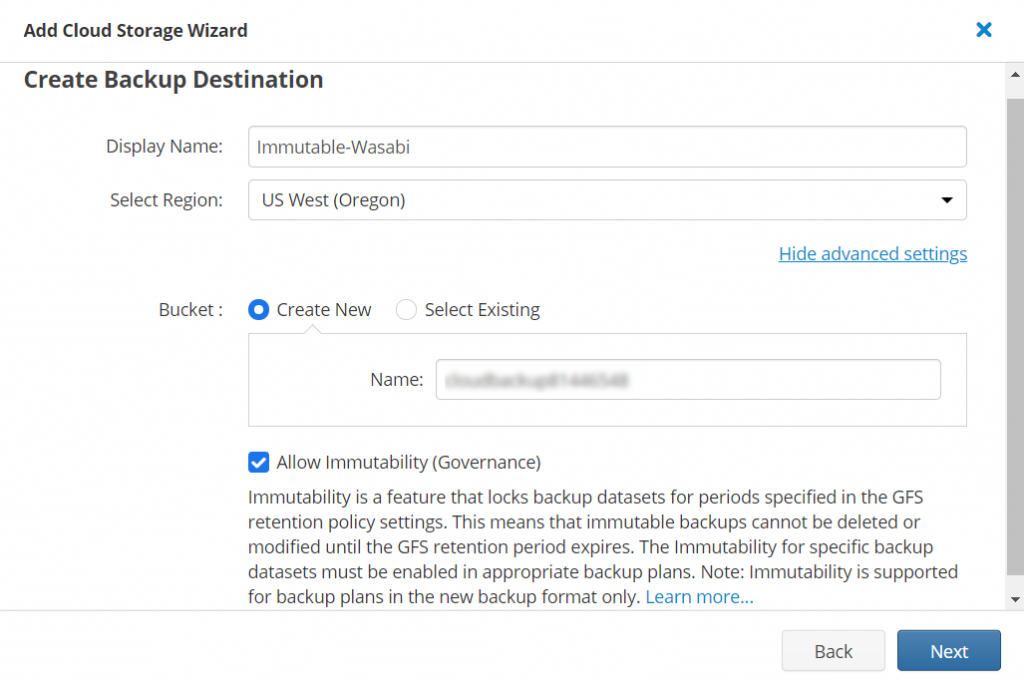
Task: Choose the Select Existing bucket option
Action: point(406,310)
